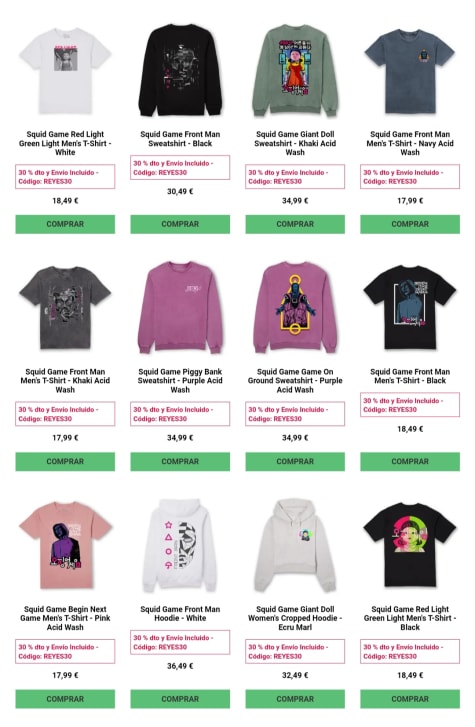Viewport: 475px width, 727px height.
Task: Click COMPRAR under the 36,49 € hoodie
Action: tap(180, 699)
